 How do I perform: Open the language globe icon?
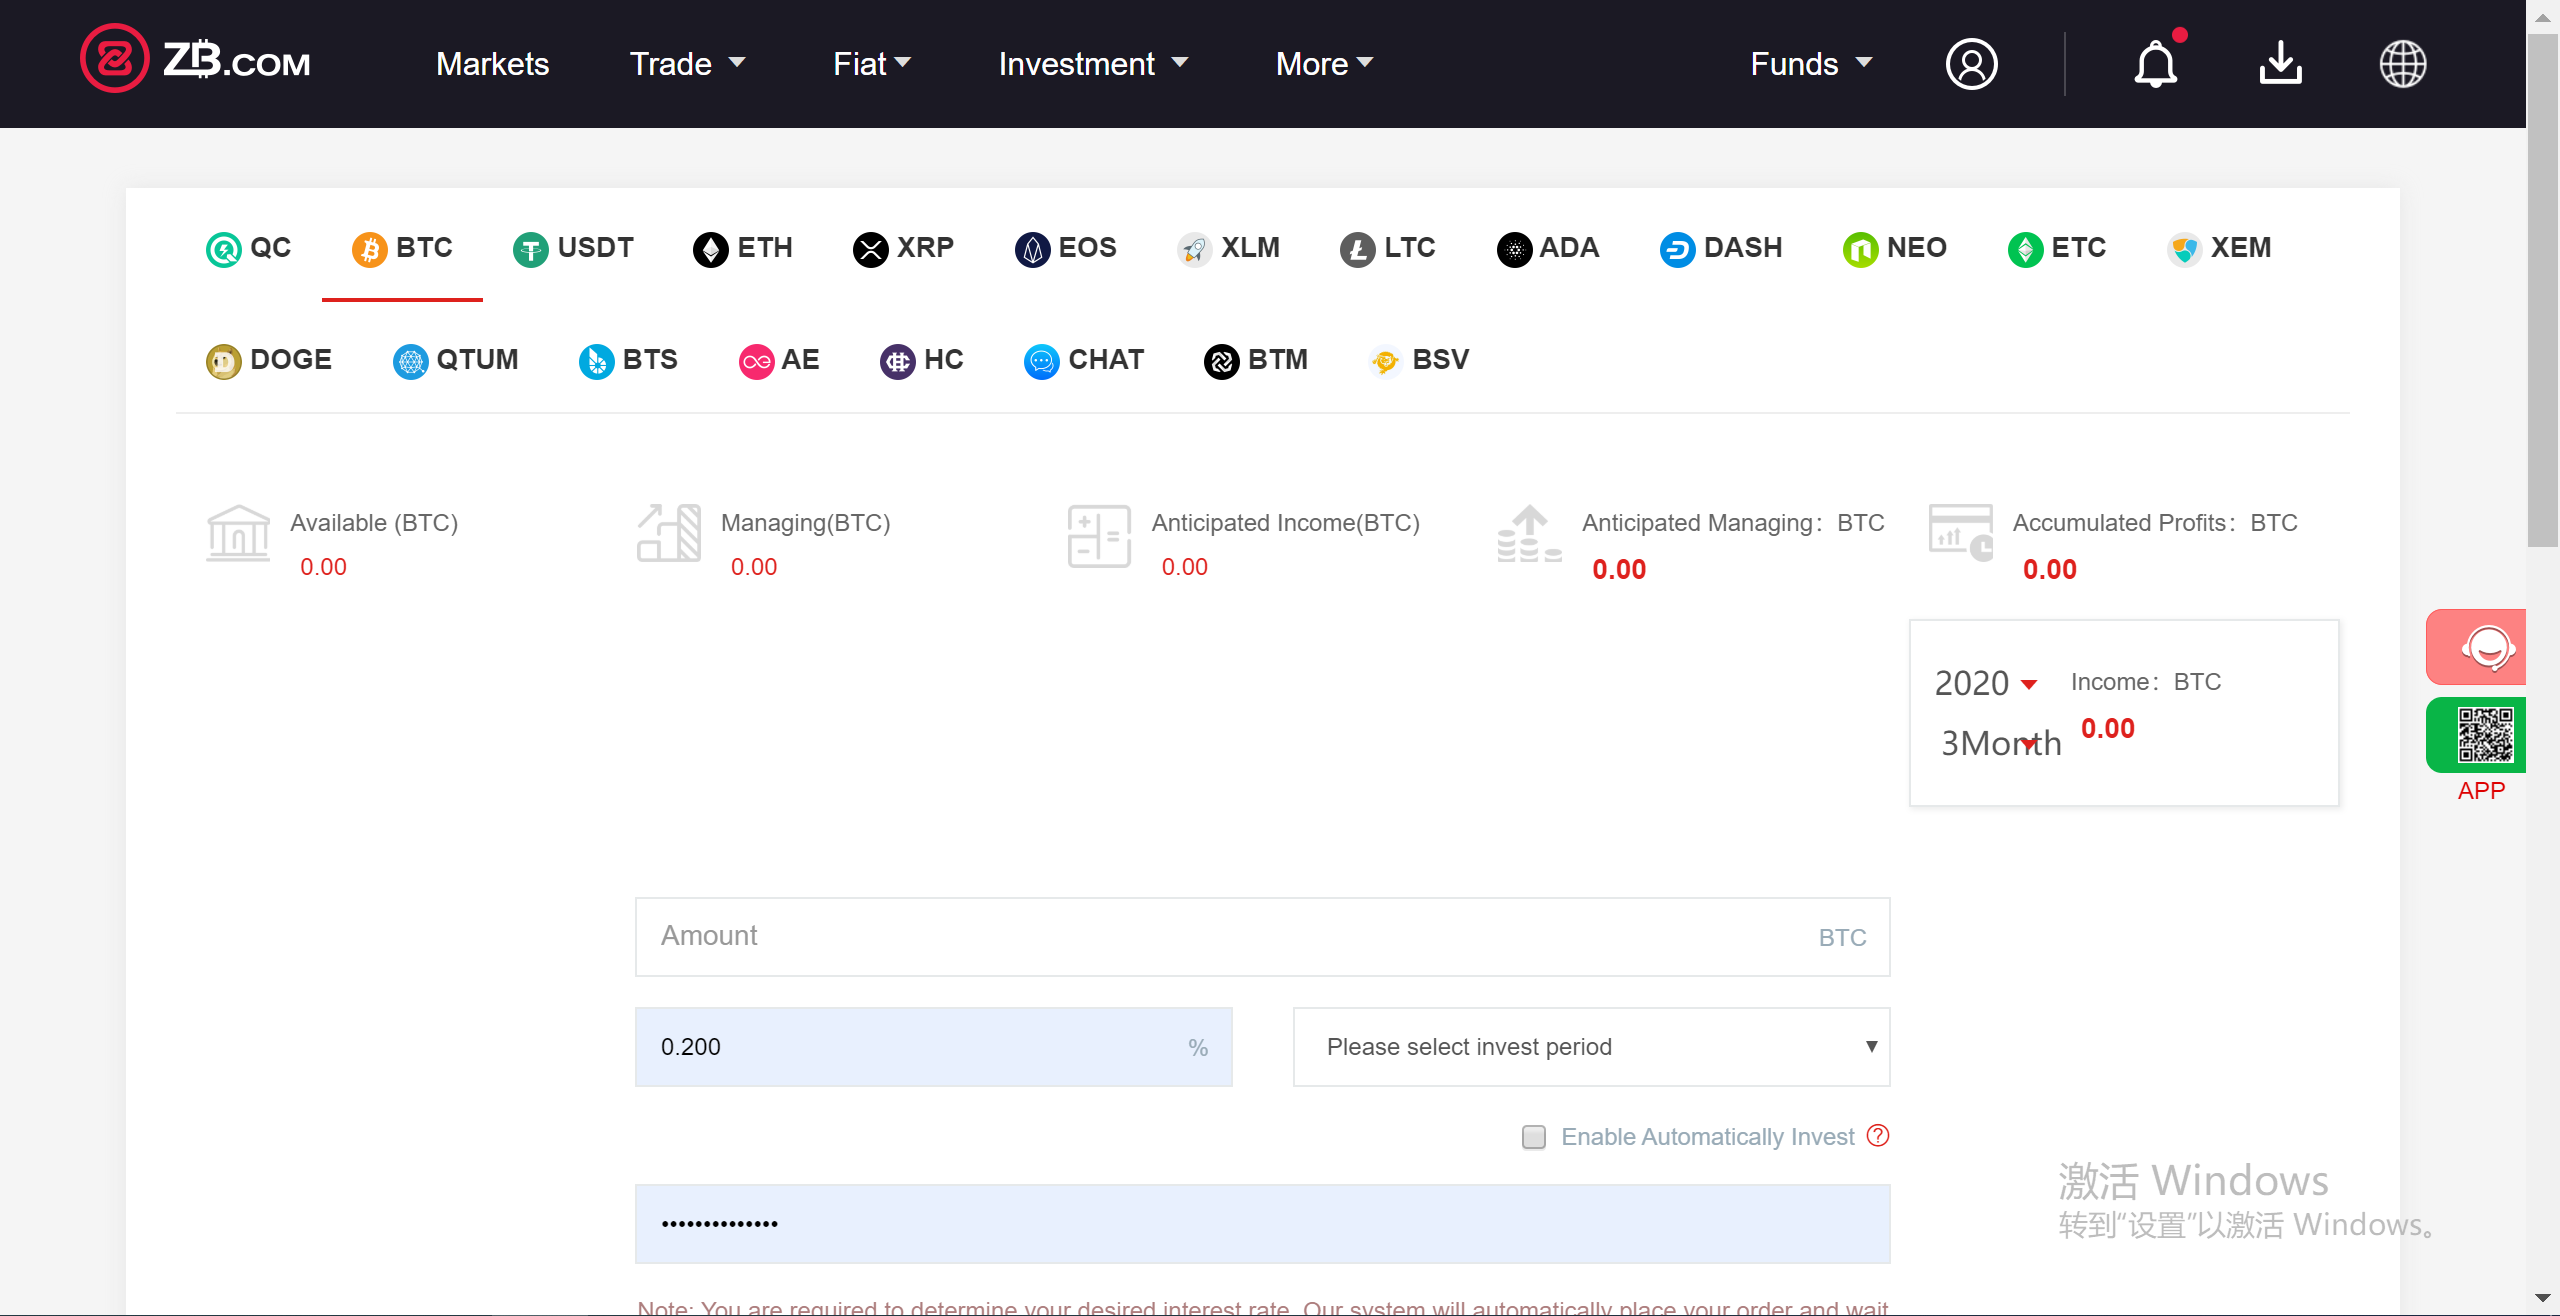[2402, 64]
